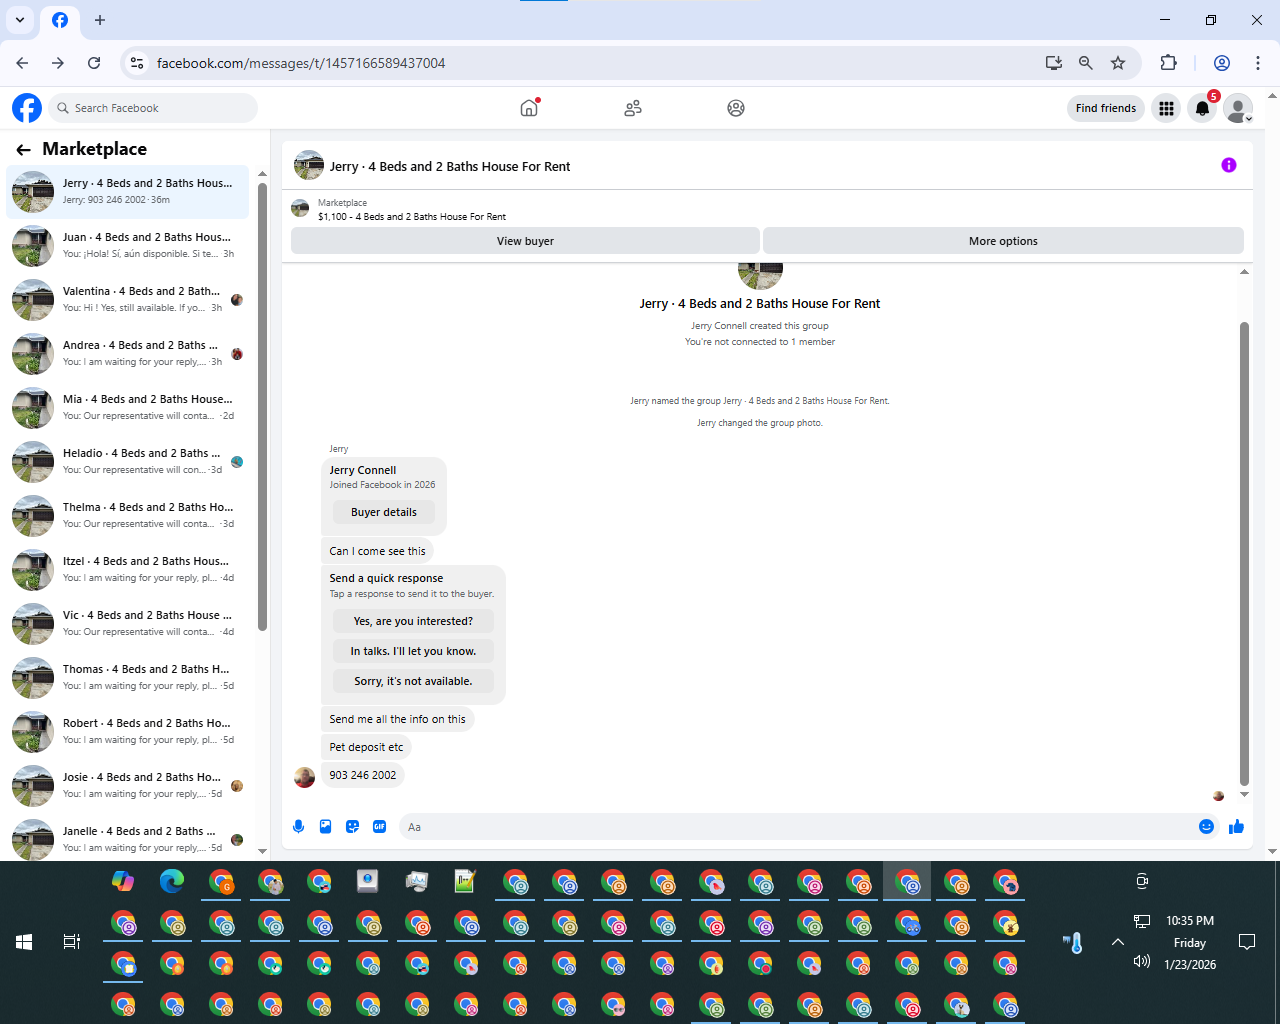
Task: Open the browser extensions puzzle icon
Action: pyautogui.click(x=1168, y=63)
